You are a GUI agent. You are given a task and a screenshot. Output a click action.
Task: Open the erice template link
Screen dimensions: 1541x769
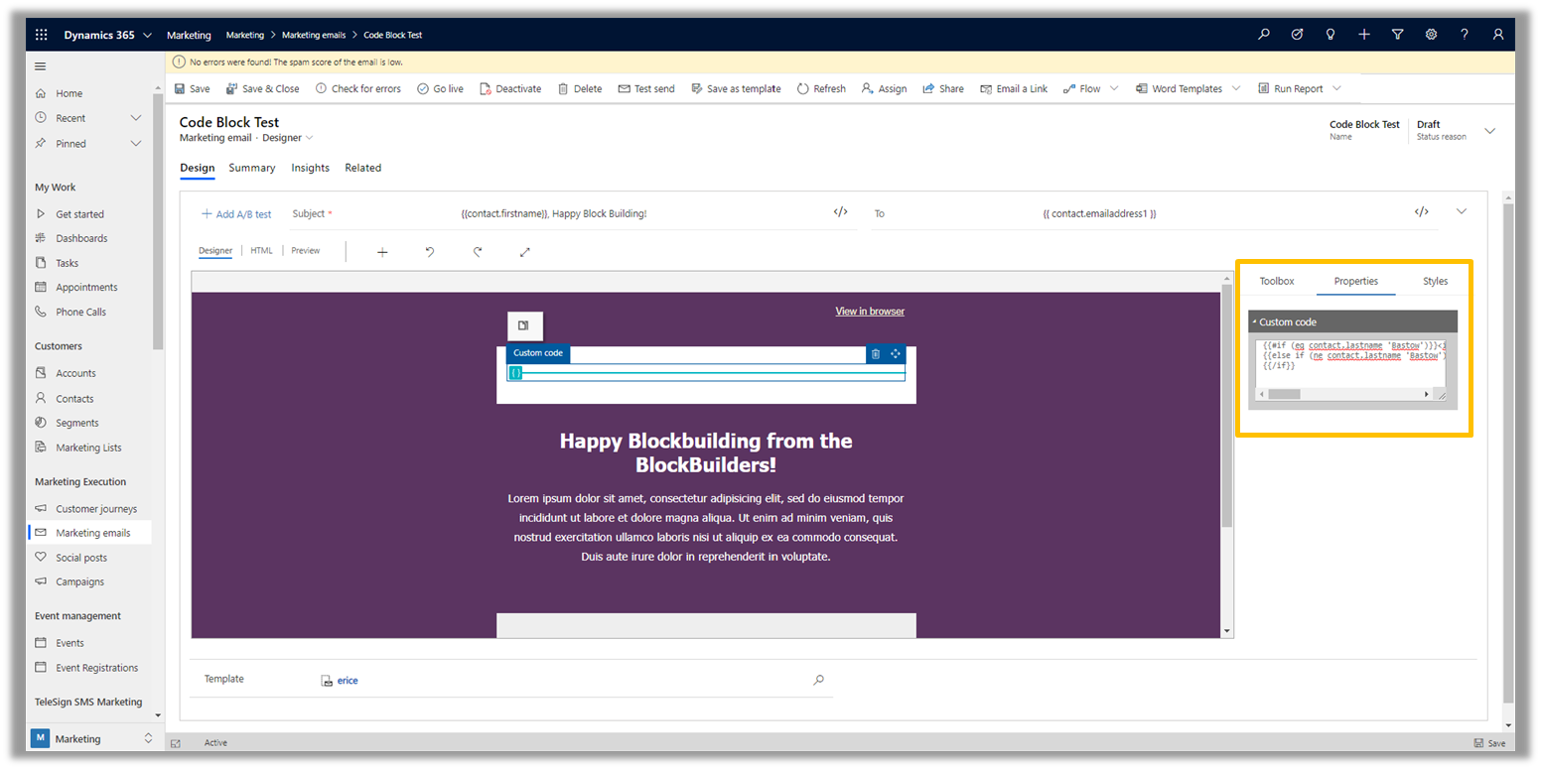(347, 681)
